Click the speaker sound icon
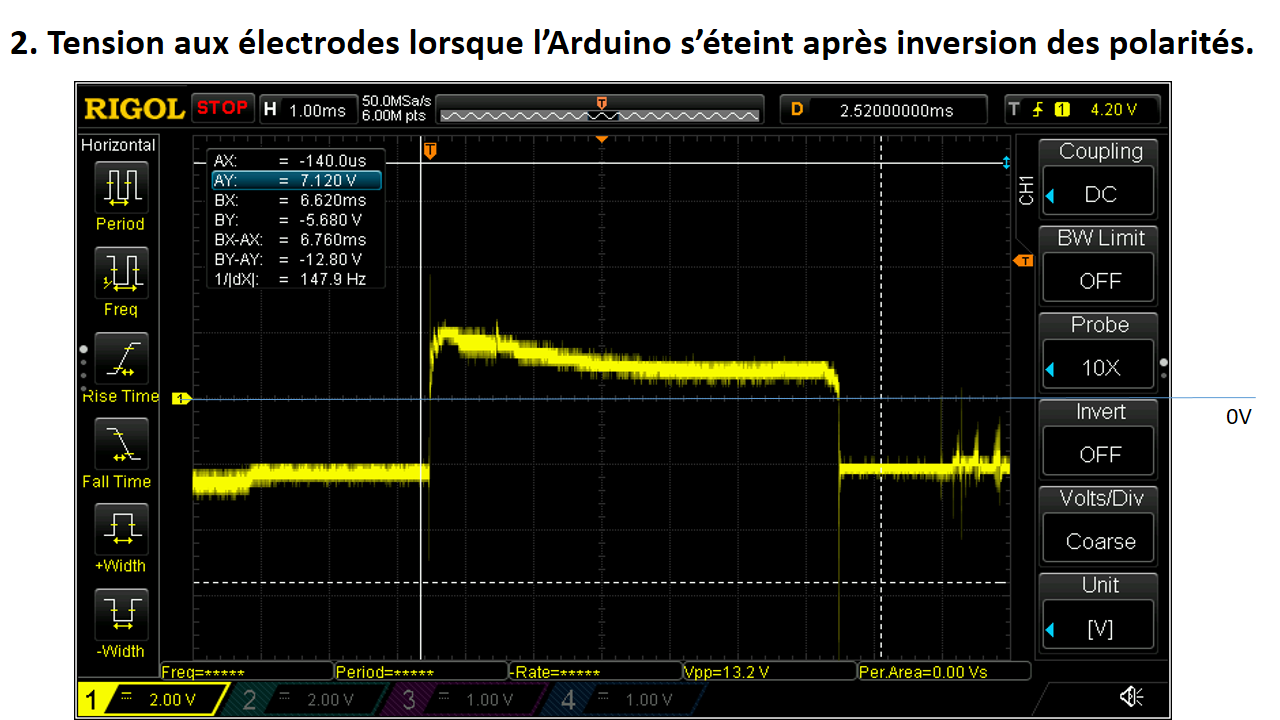1280x720 pixels. [x=1131, y=697]
